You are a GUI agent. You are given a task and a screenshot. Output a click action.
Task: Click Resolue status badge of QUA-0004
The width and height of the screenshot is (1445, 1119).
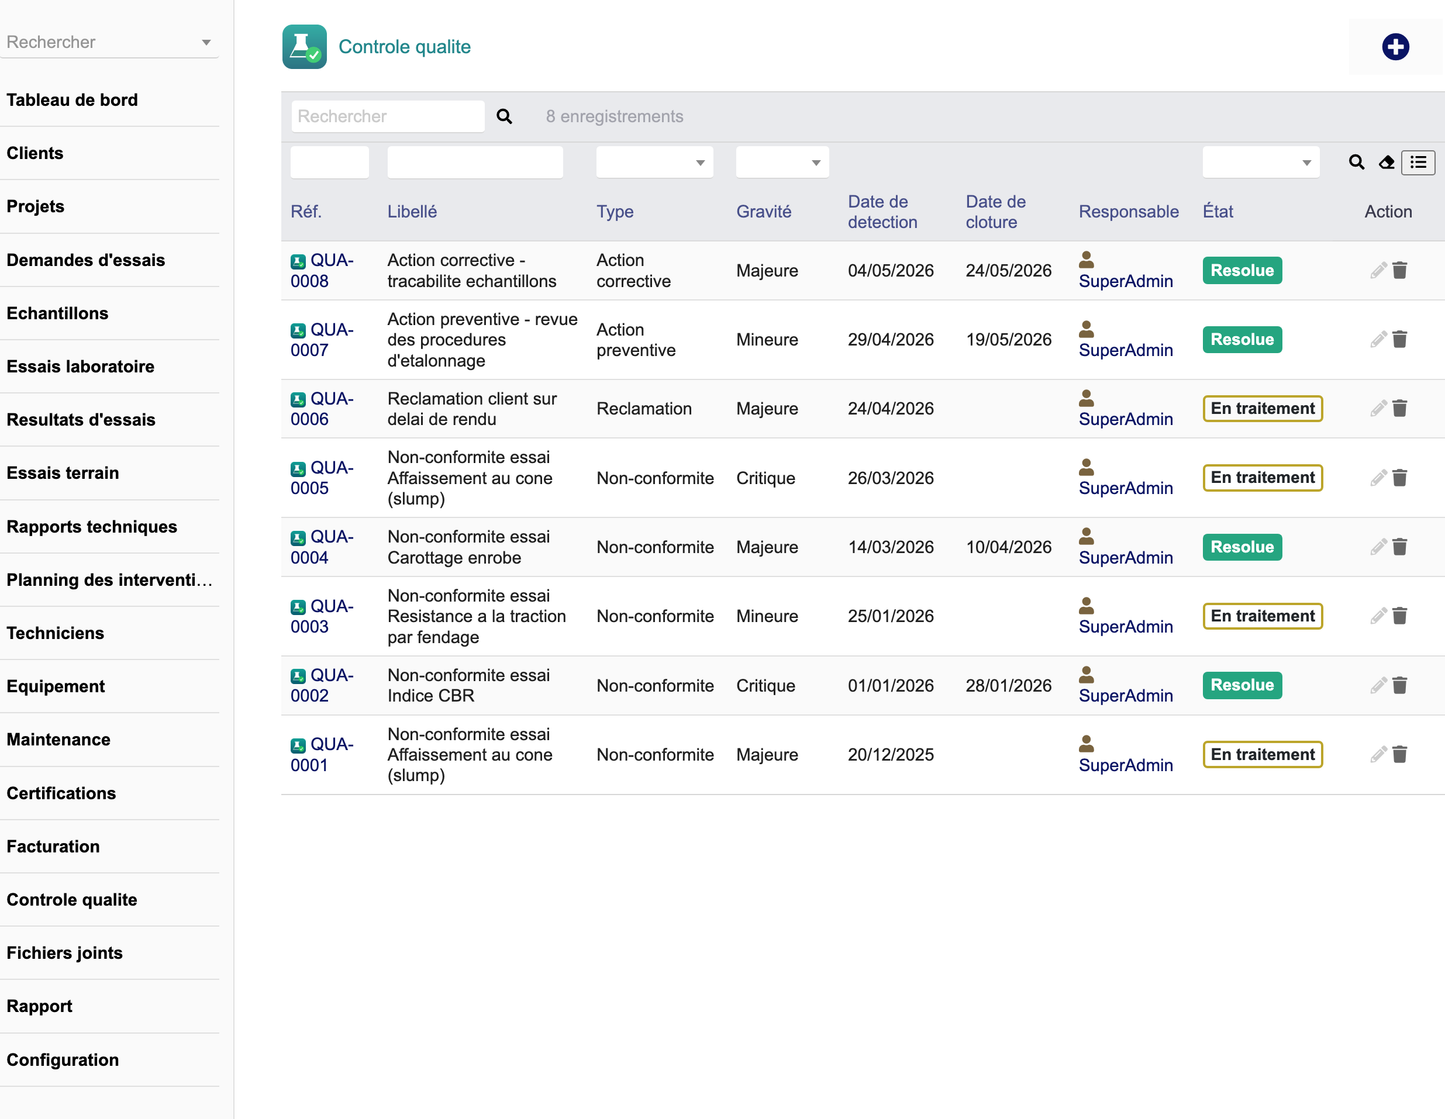(x=1242, y=547)
